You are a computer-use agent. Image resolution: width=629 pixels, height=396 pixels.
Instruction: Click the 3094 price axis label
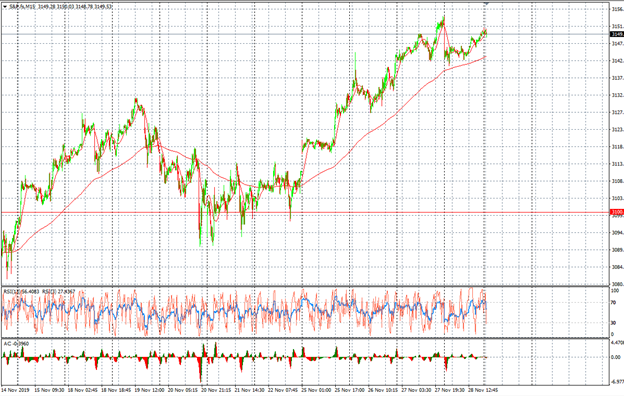click(x=617, y=233)
